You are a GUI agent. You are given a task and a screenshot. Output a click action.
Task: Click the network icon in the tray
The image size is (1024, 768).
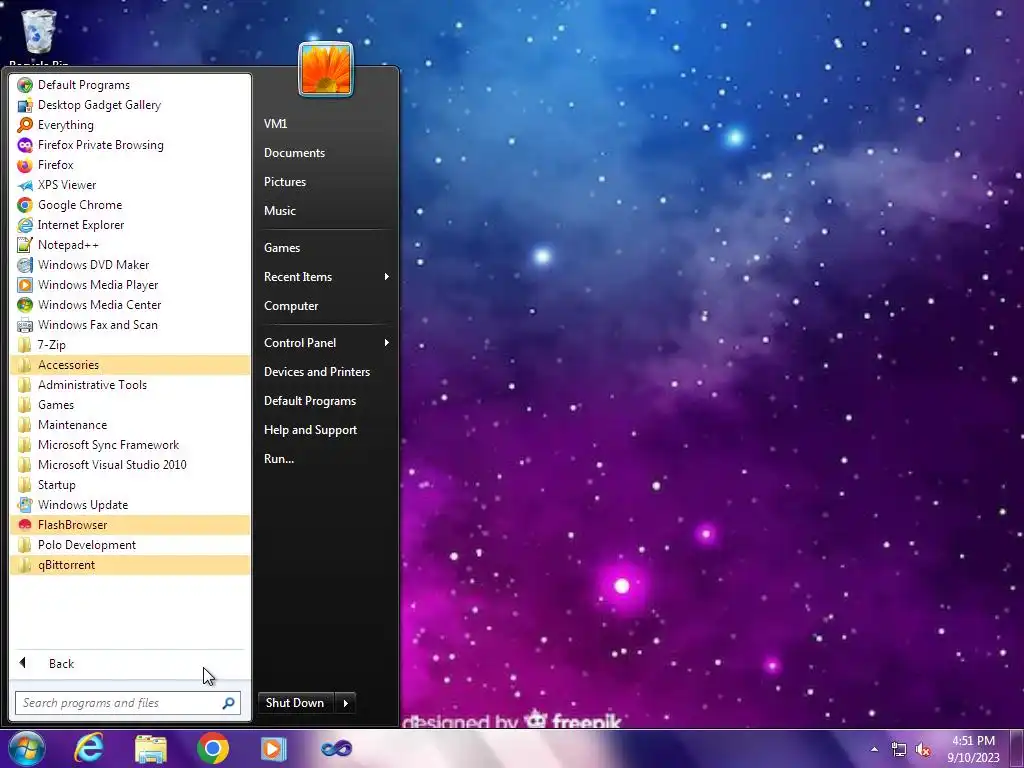click(x=899, y=750)
